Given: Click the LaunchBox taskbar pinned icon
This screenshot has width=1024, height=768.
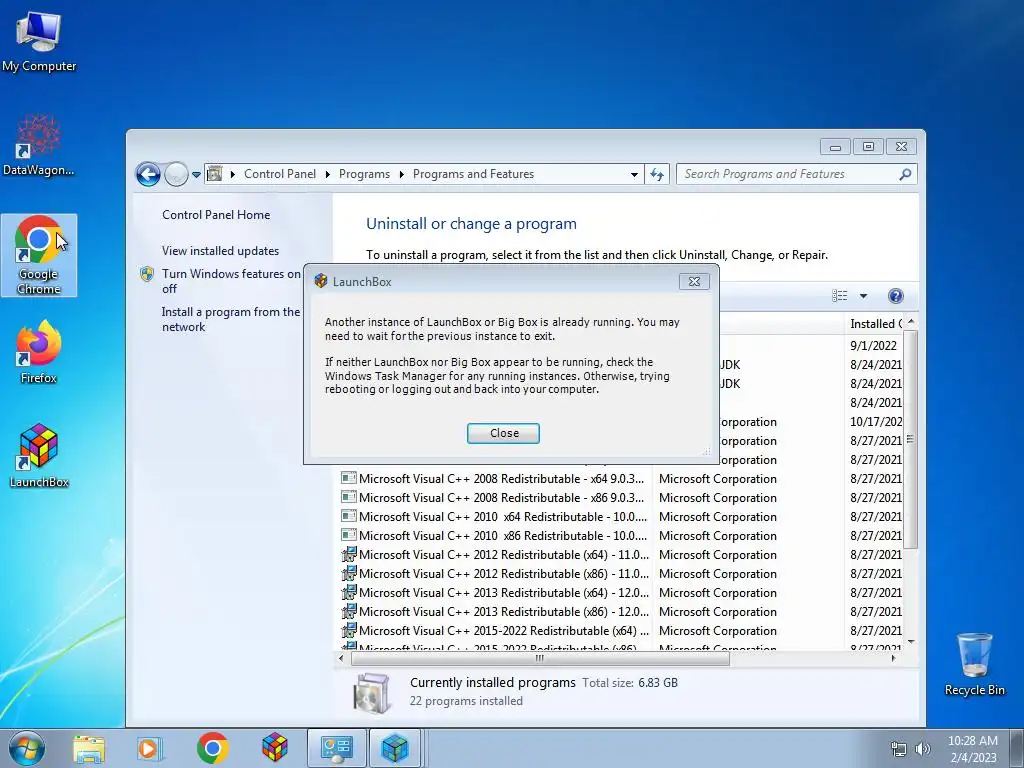Looking at the screenshot, I should point(275,748).
